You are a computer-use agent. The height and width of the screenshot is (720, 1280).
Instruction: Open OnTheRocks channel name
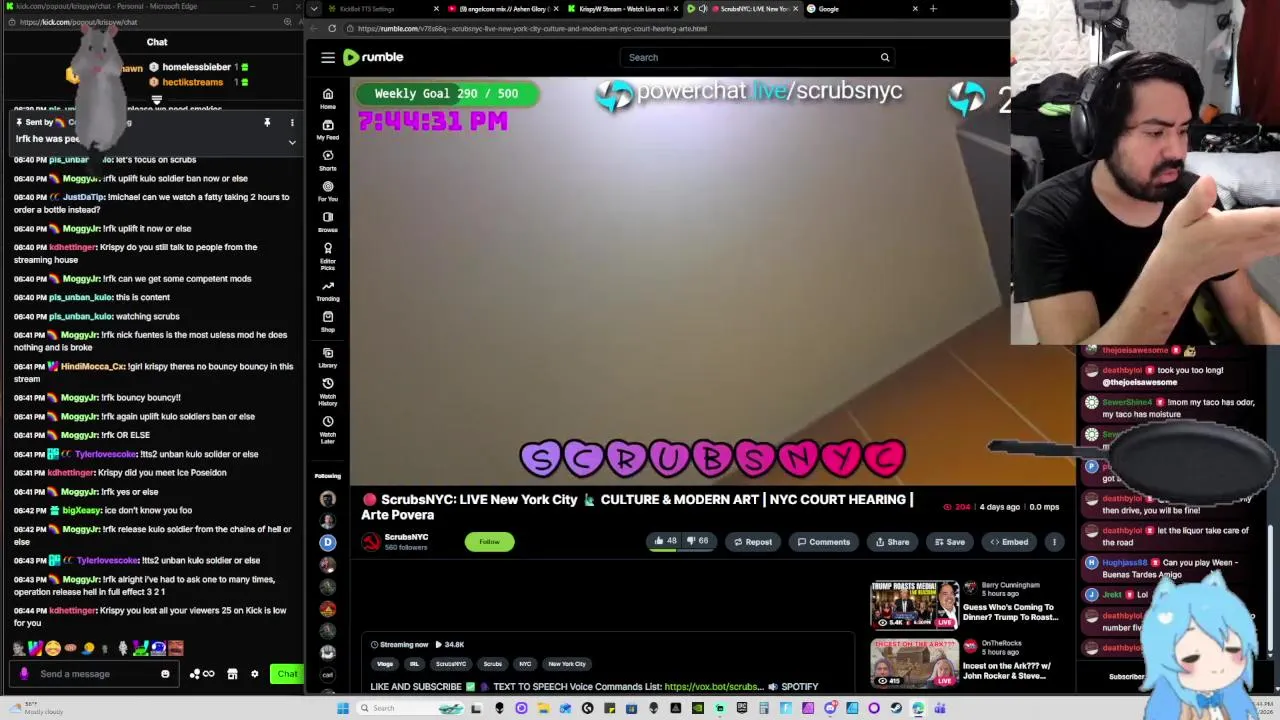1001,643
